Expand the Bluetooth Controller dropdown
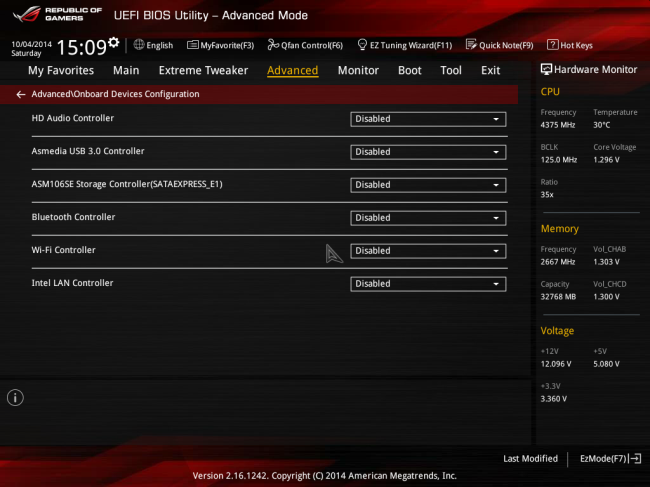Image resolution: width=650 pixels, height=487 pixels. point(427,218)
